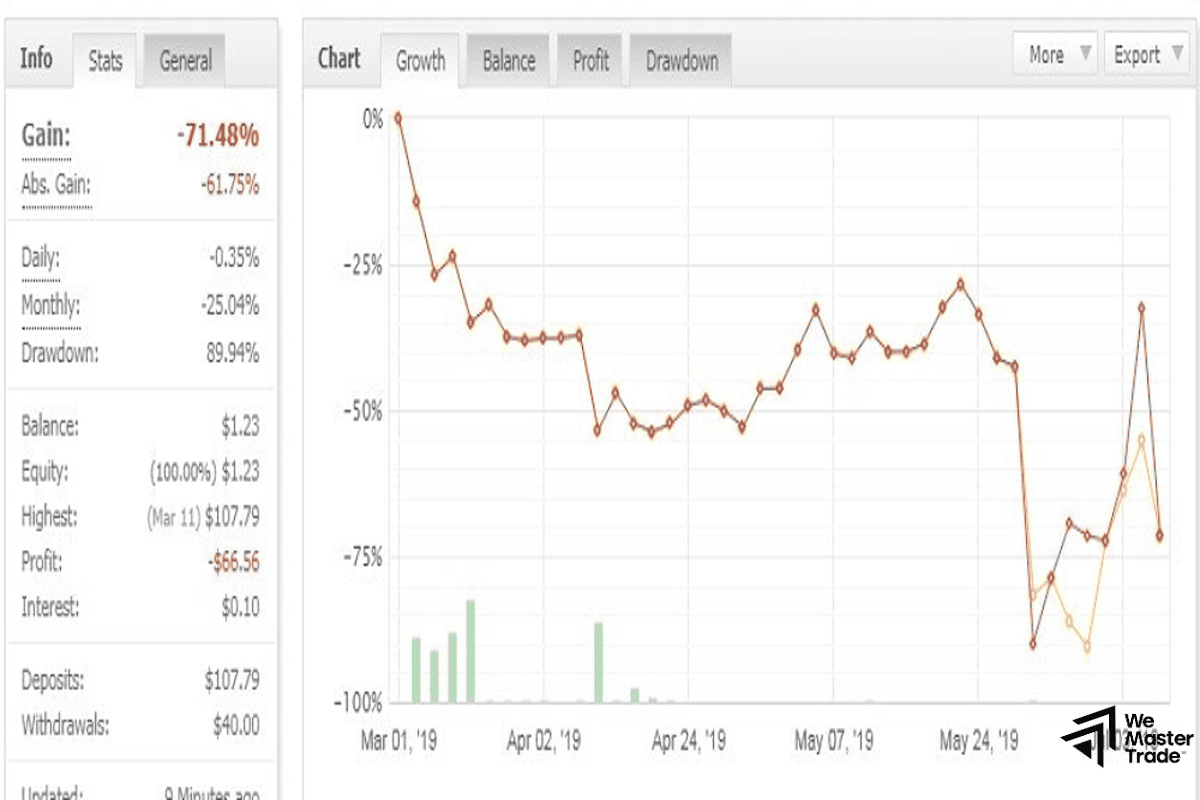Image resolution: width=1200 pixels, height=800 pixels.
Task: Click the Daily percentage label
Action: point(38,257)
